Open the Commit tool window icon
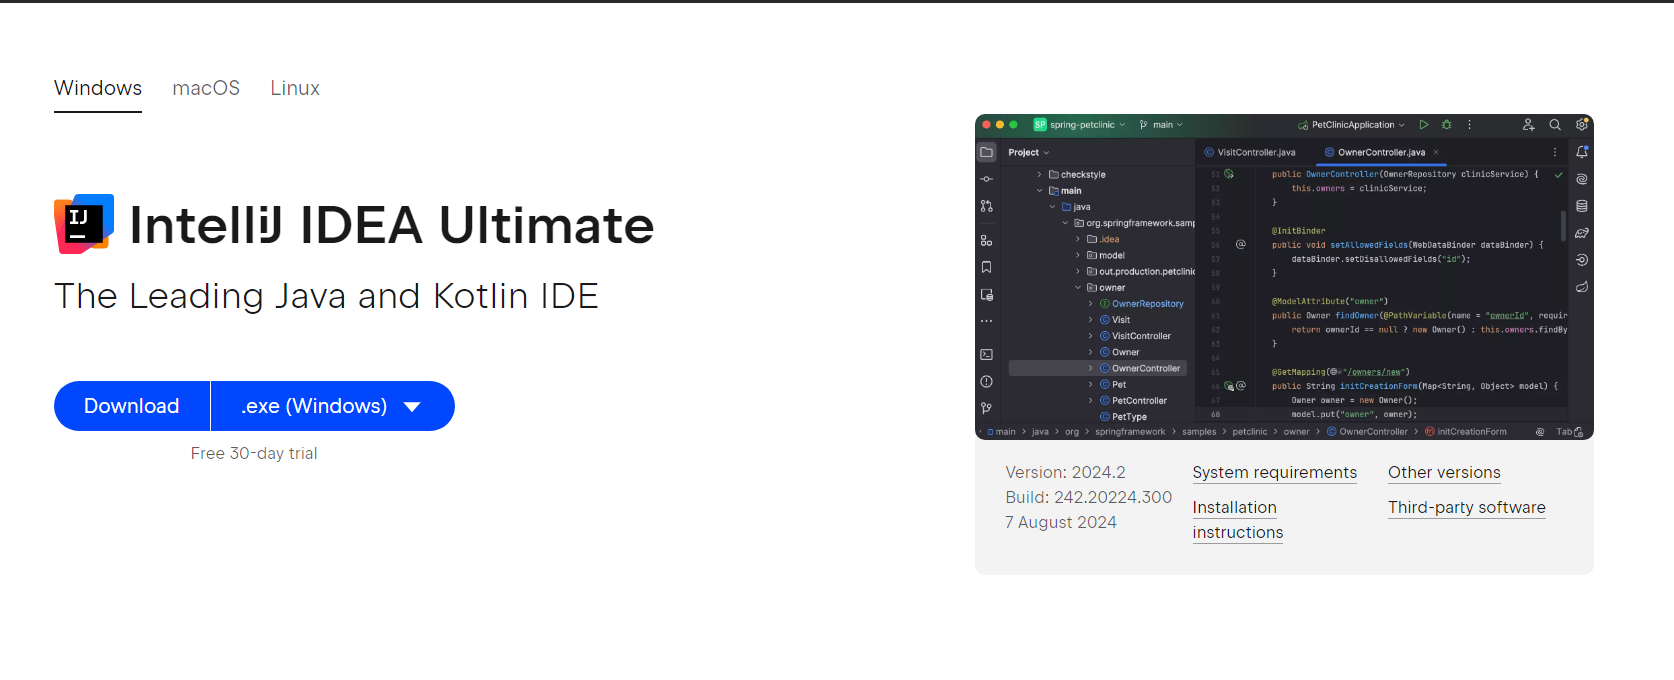The height and width of the screenshot is (680, 1674). click(987, 179)
